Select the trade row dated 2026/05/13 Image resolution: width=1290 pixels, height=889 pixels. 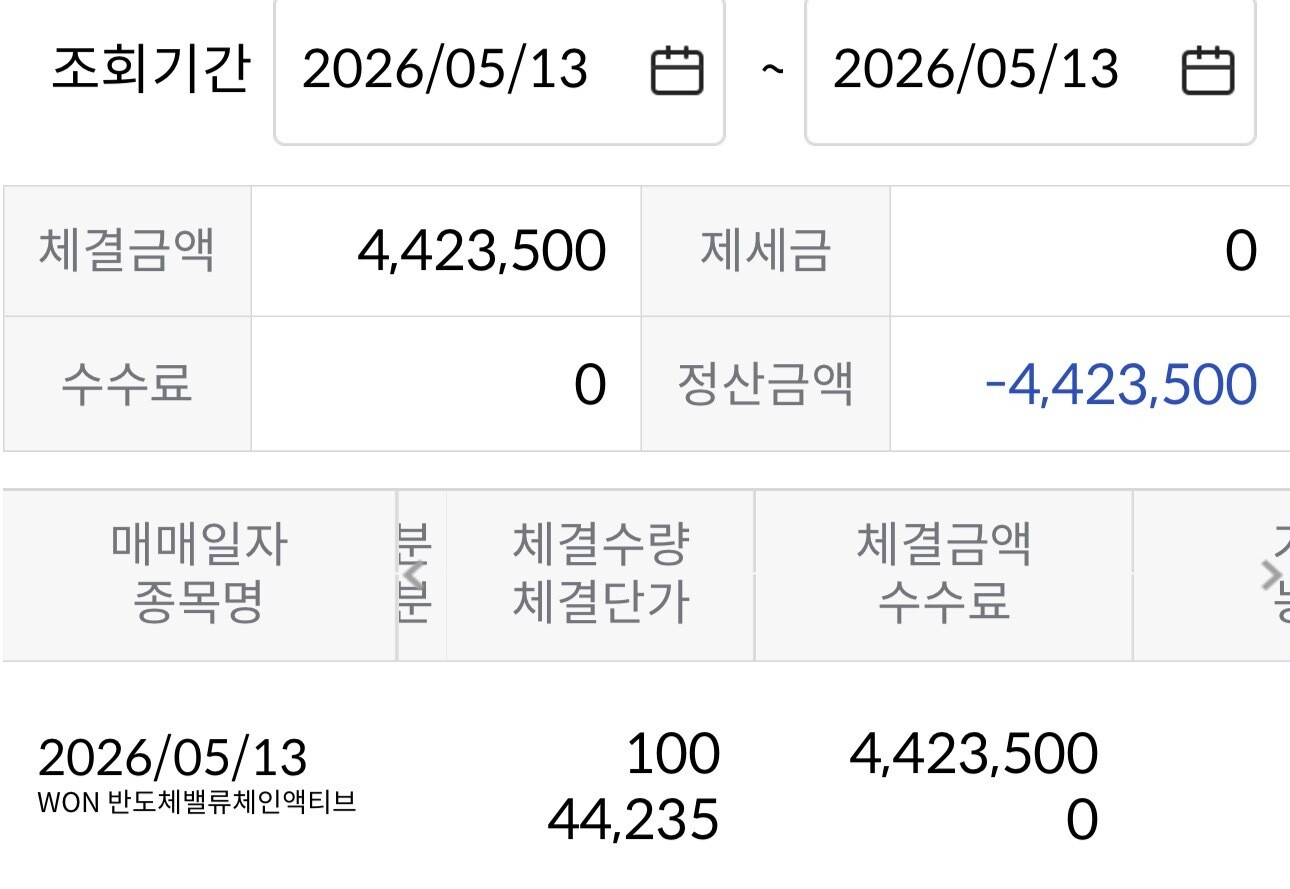[645, 786]
